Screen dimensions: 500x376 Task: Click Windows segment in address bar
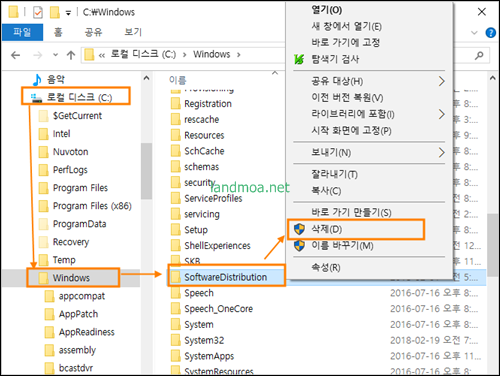[212, 54]
